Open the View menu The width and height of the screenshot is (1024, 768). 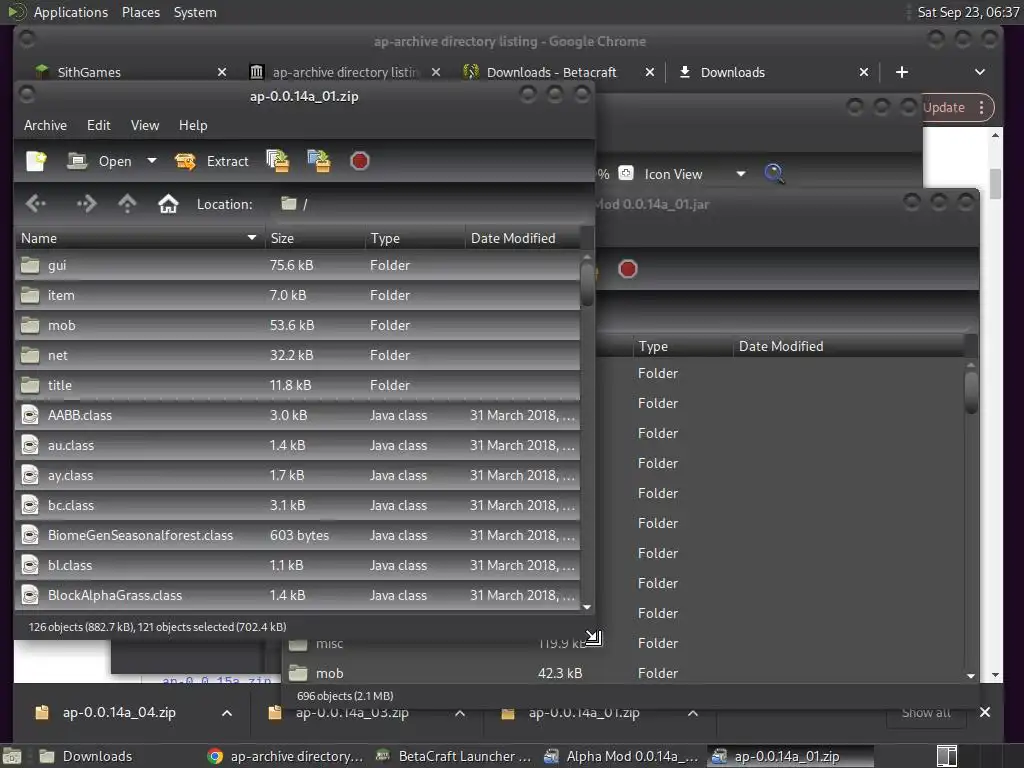pos(145,125)
